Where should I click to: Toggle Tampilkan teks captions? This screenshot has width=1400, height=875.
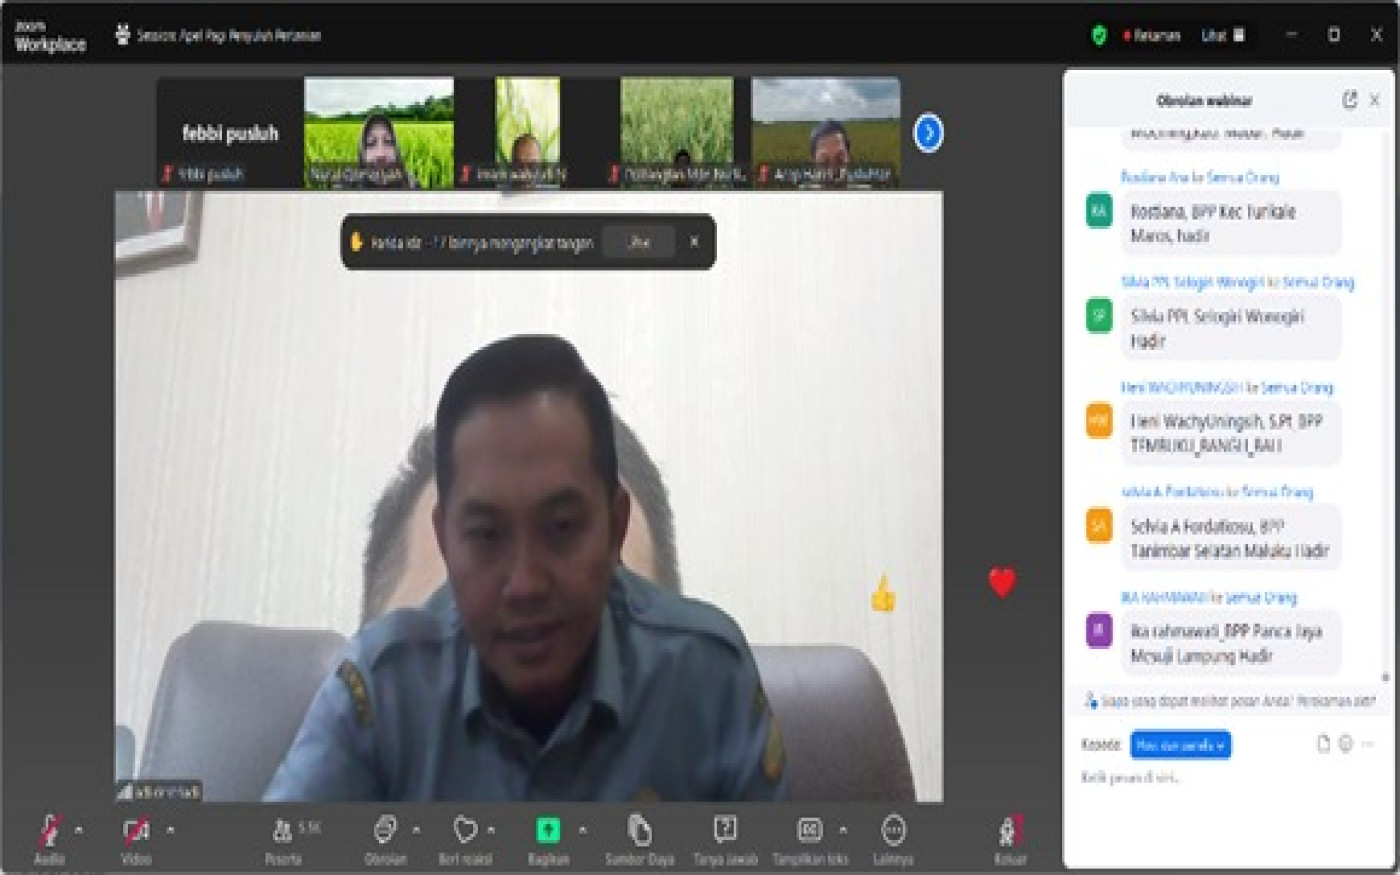tap(809, 830)
